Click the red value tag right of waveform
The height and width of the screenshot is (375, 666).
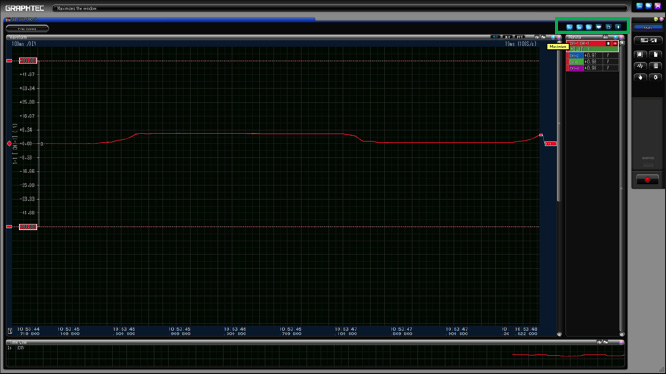[x=550, y=144]
